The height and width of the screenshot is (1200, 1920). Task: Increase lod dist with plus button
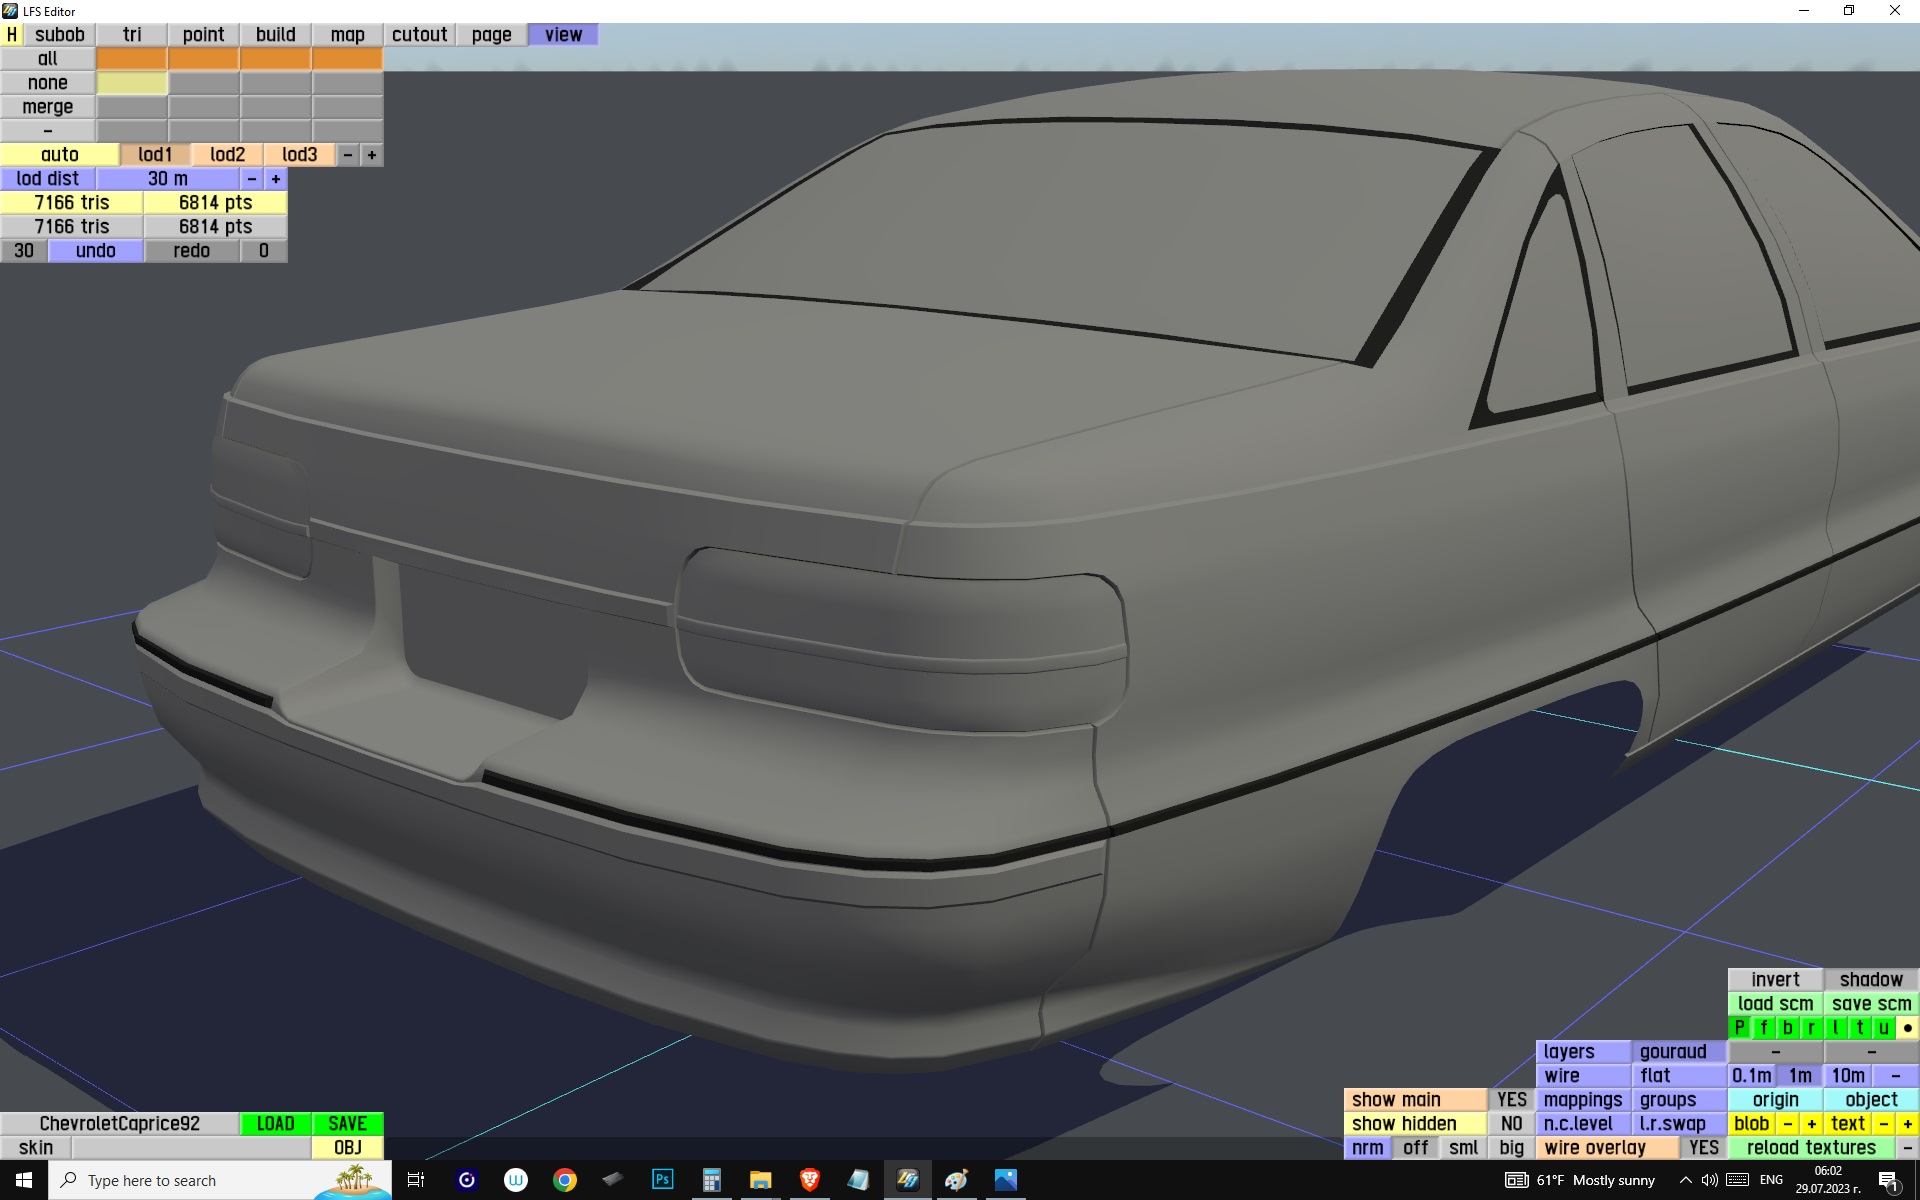click(x=276, y=178)
